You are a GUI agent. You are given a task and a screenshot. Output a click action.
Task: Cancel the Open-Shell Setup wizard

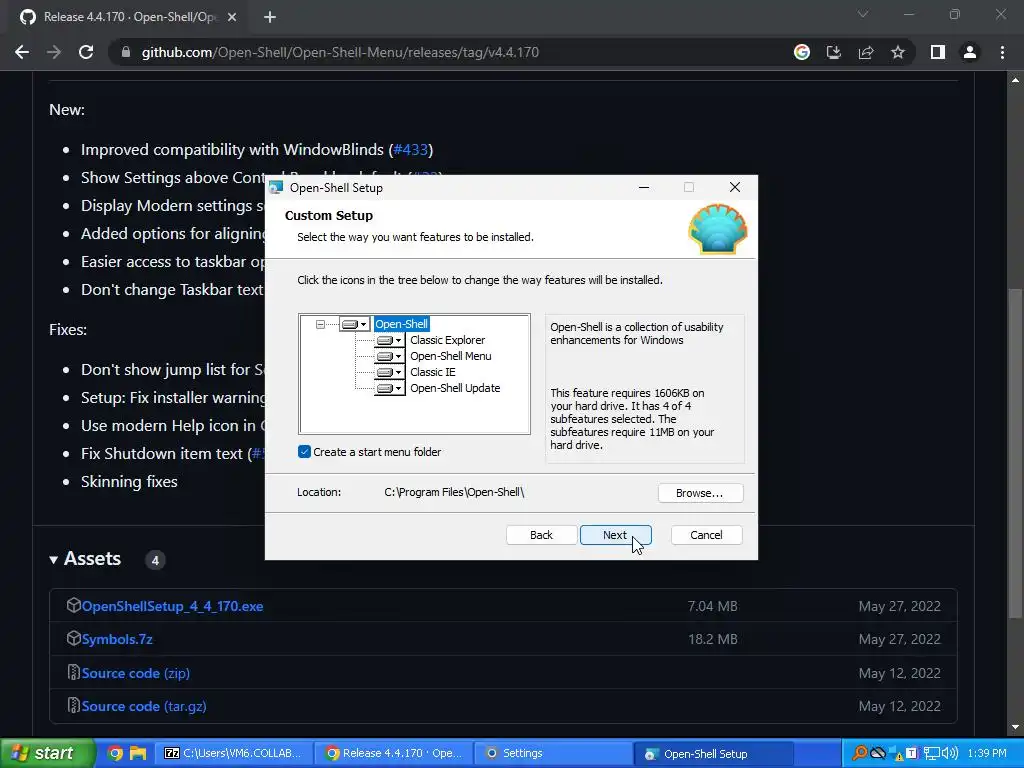click(707, 535)
